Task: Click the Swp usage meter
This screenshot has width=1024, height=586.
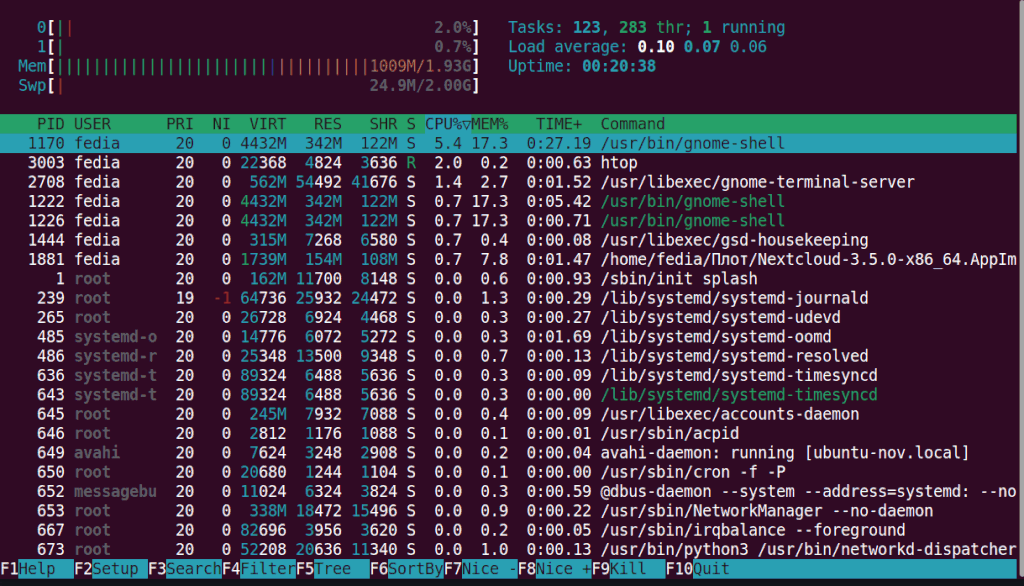Action: 249,86
